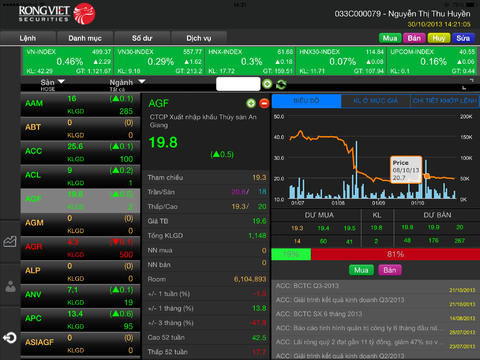This screenshot has width=480, height=360.
Task: Open the Danh mục menu
Action: pyautogui.click(x=85, y=38)
